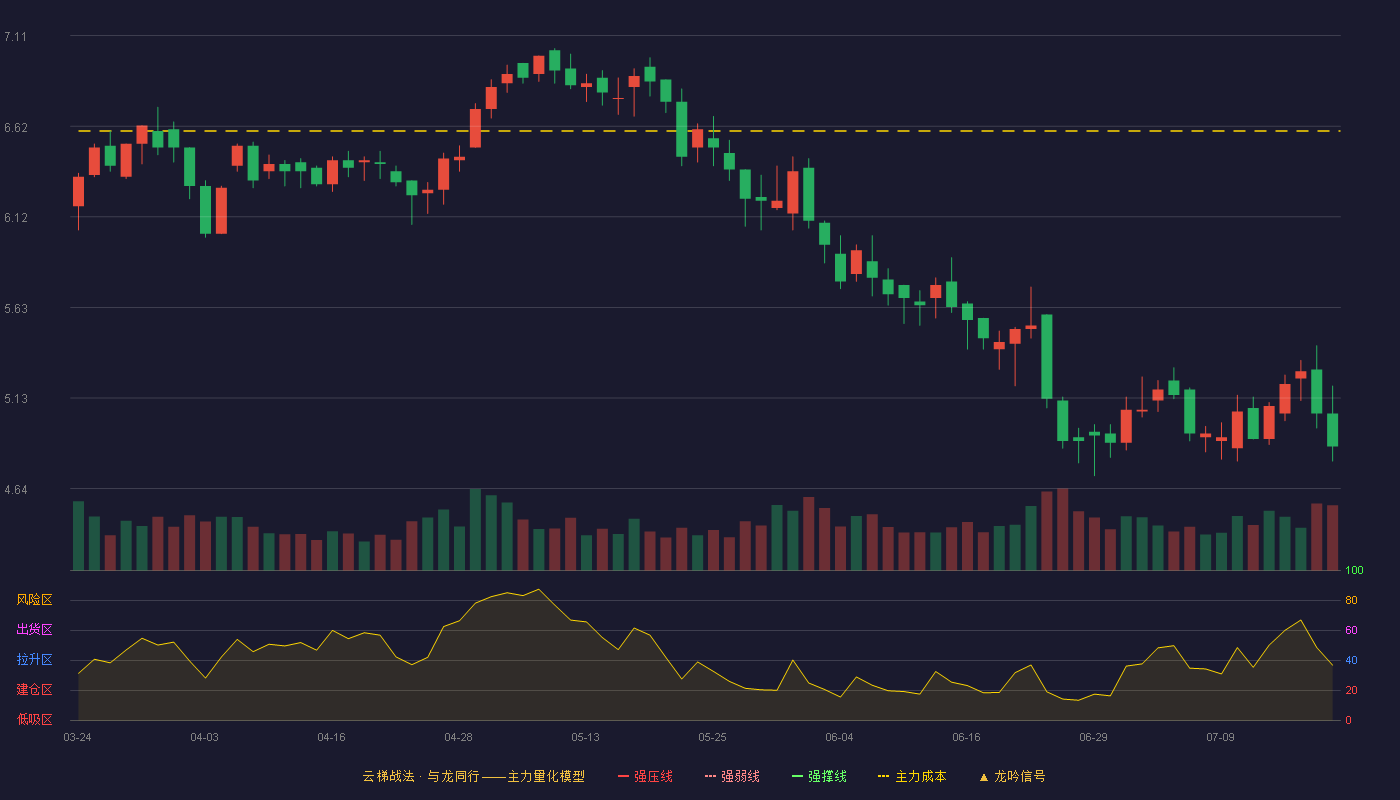Select the 建仓区 zone label
1400x800 pixels.
pyautogui.click(x=34, y=690)
